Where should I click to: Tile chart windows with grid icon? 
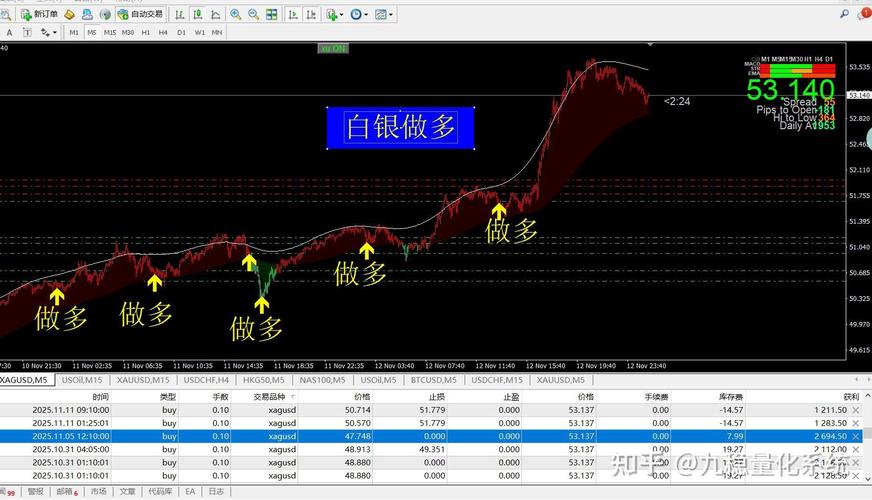point(271,14)
